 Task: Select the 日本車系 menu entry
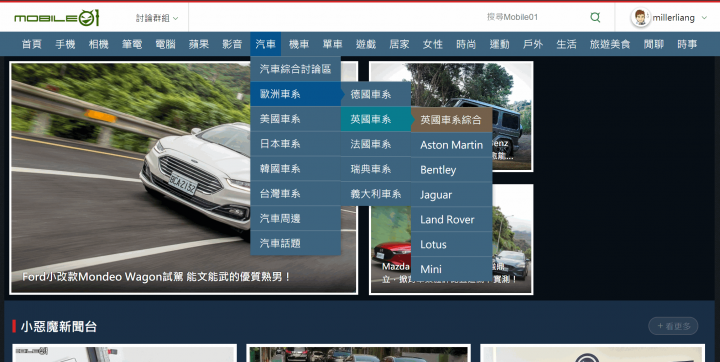[x=295, y=144]
